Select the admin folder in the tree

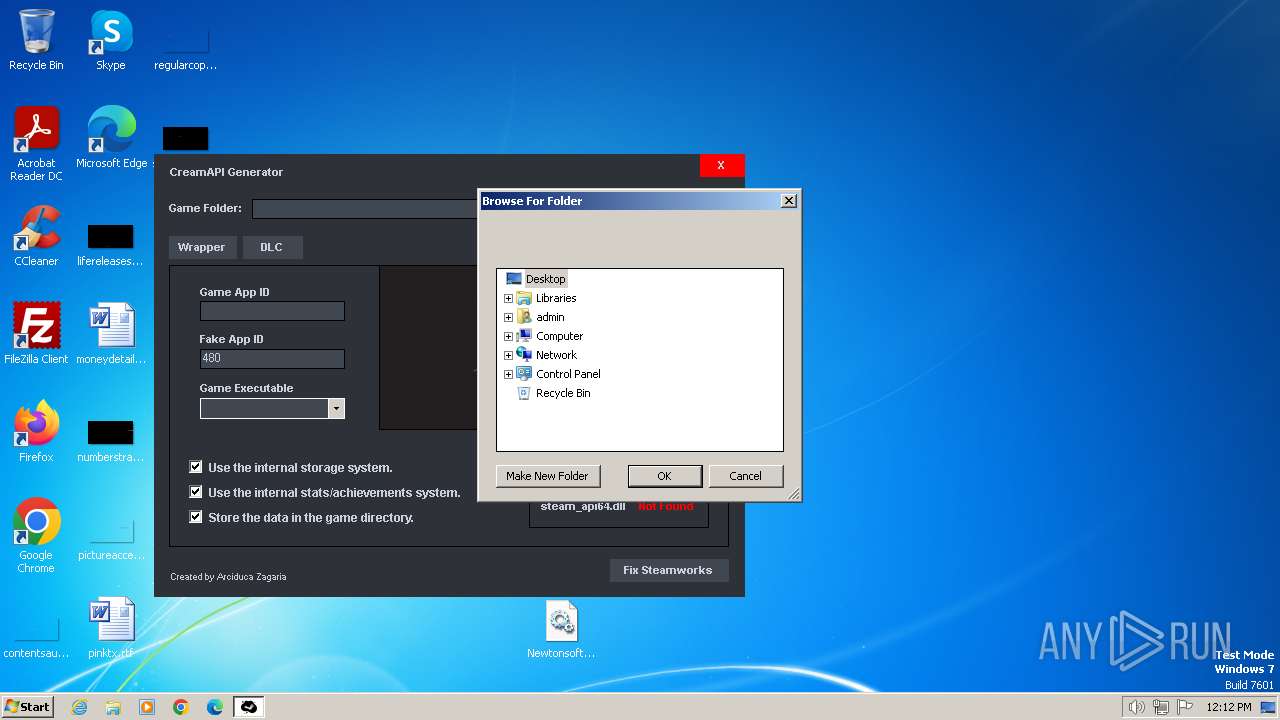[x=550, y=317]
